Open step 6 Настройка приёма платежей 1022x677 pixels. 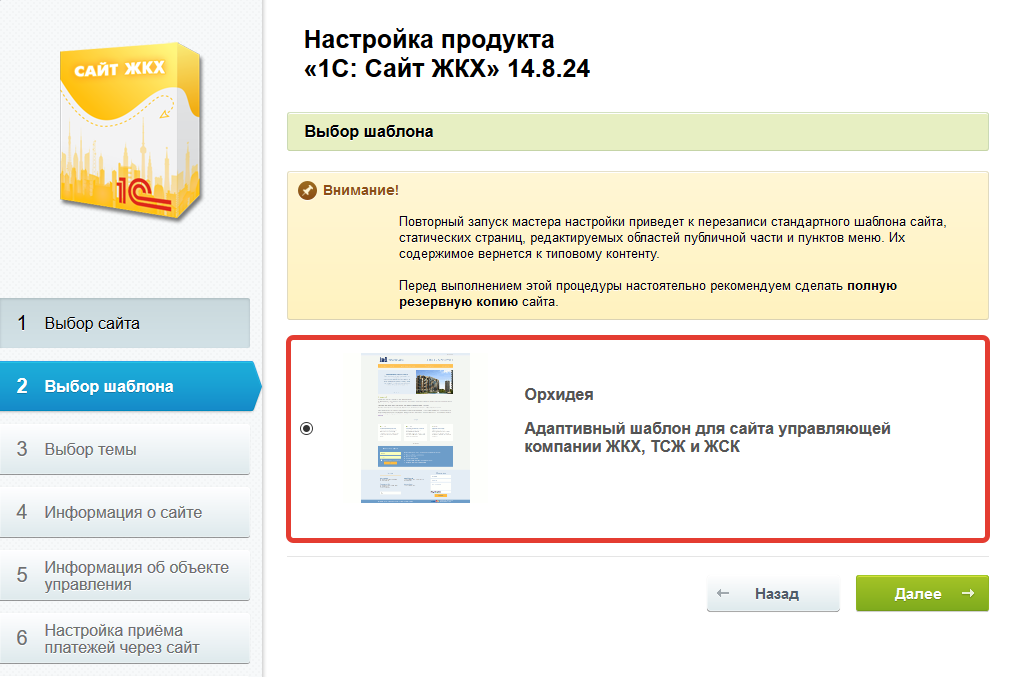point(124,639)
